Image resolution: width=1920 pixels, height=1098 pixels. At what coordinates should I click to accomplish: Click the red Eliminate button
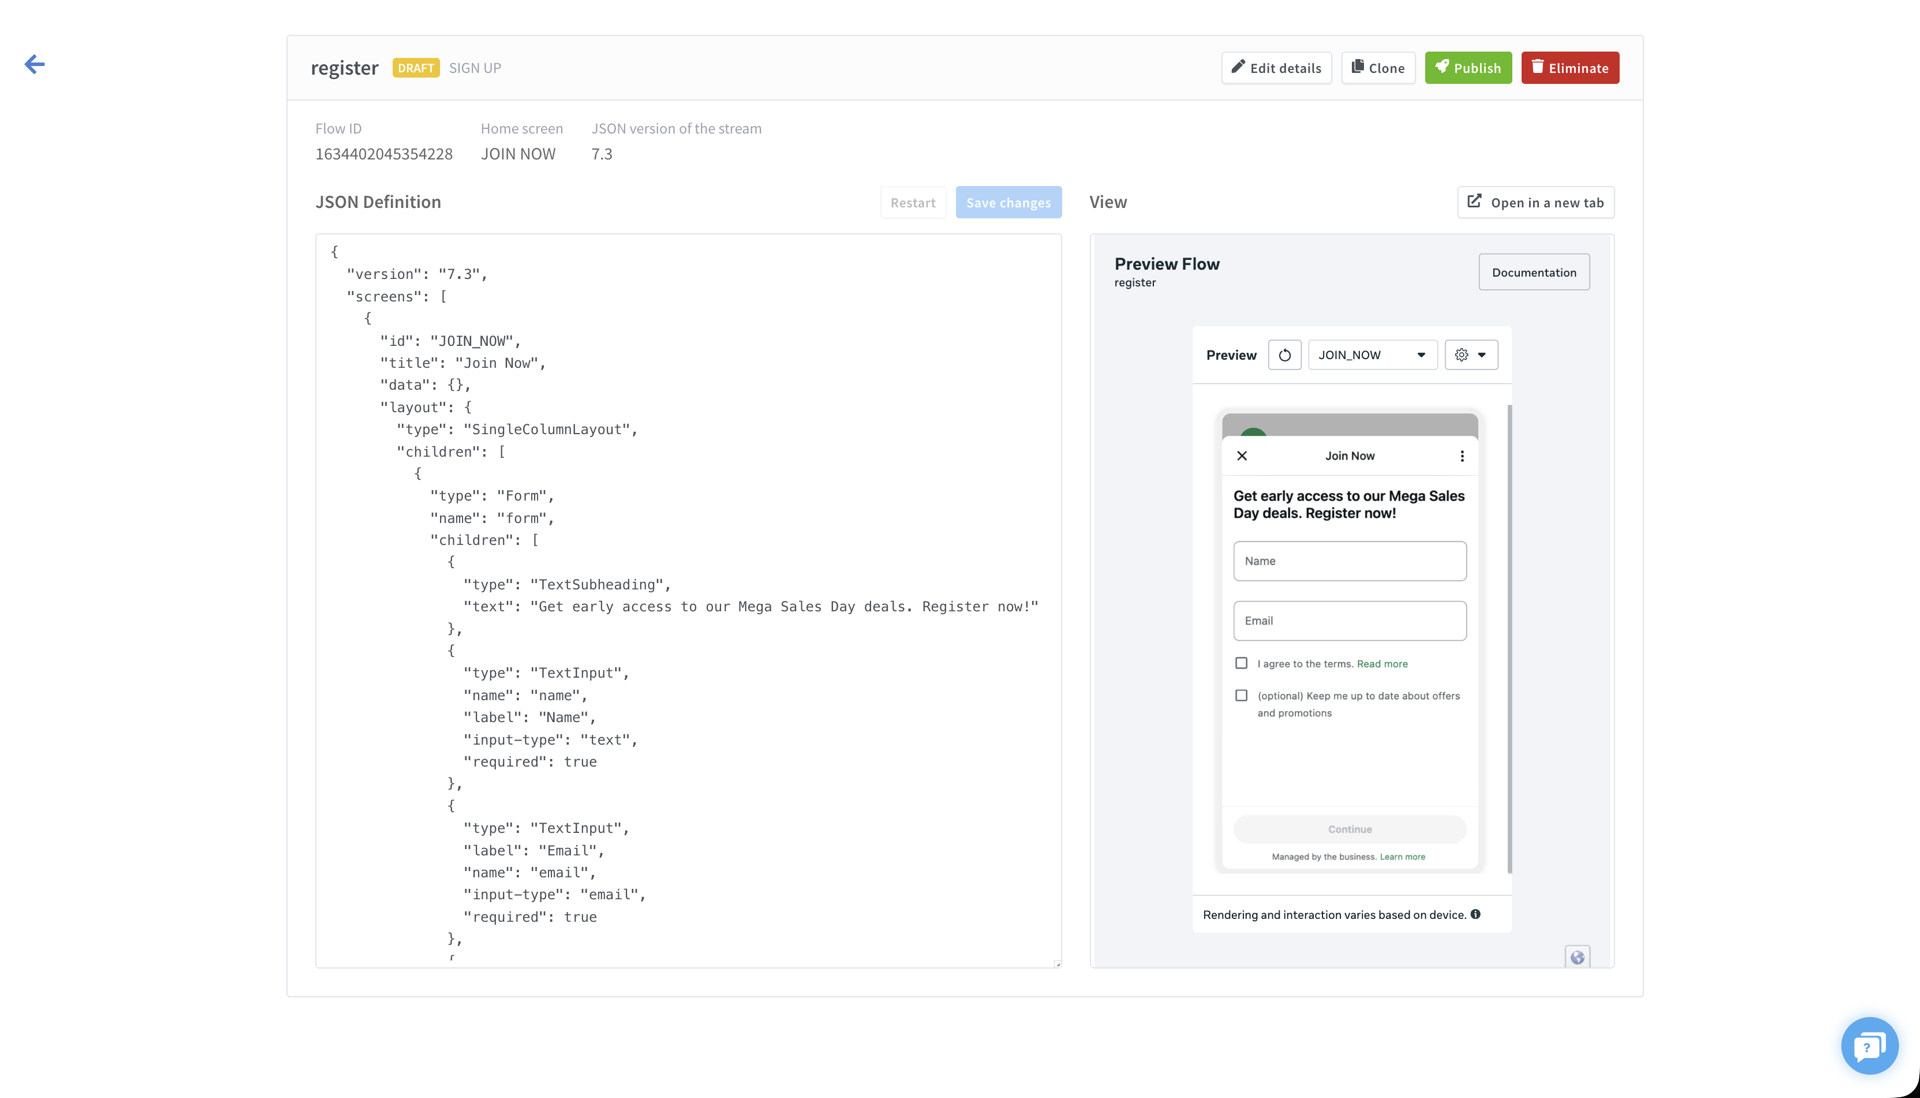[x=1570, y=68]
